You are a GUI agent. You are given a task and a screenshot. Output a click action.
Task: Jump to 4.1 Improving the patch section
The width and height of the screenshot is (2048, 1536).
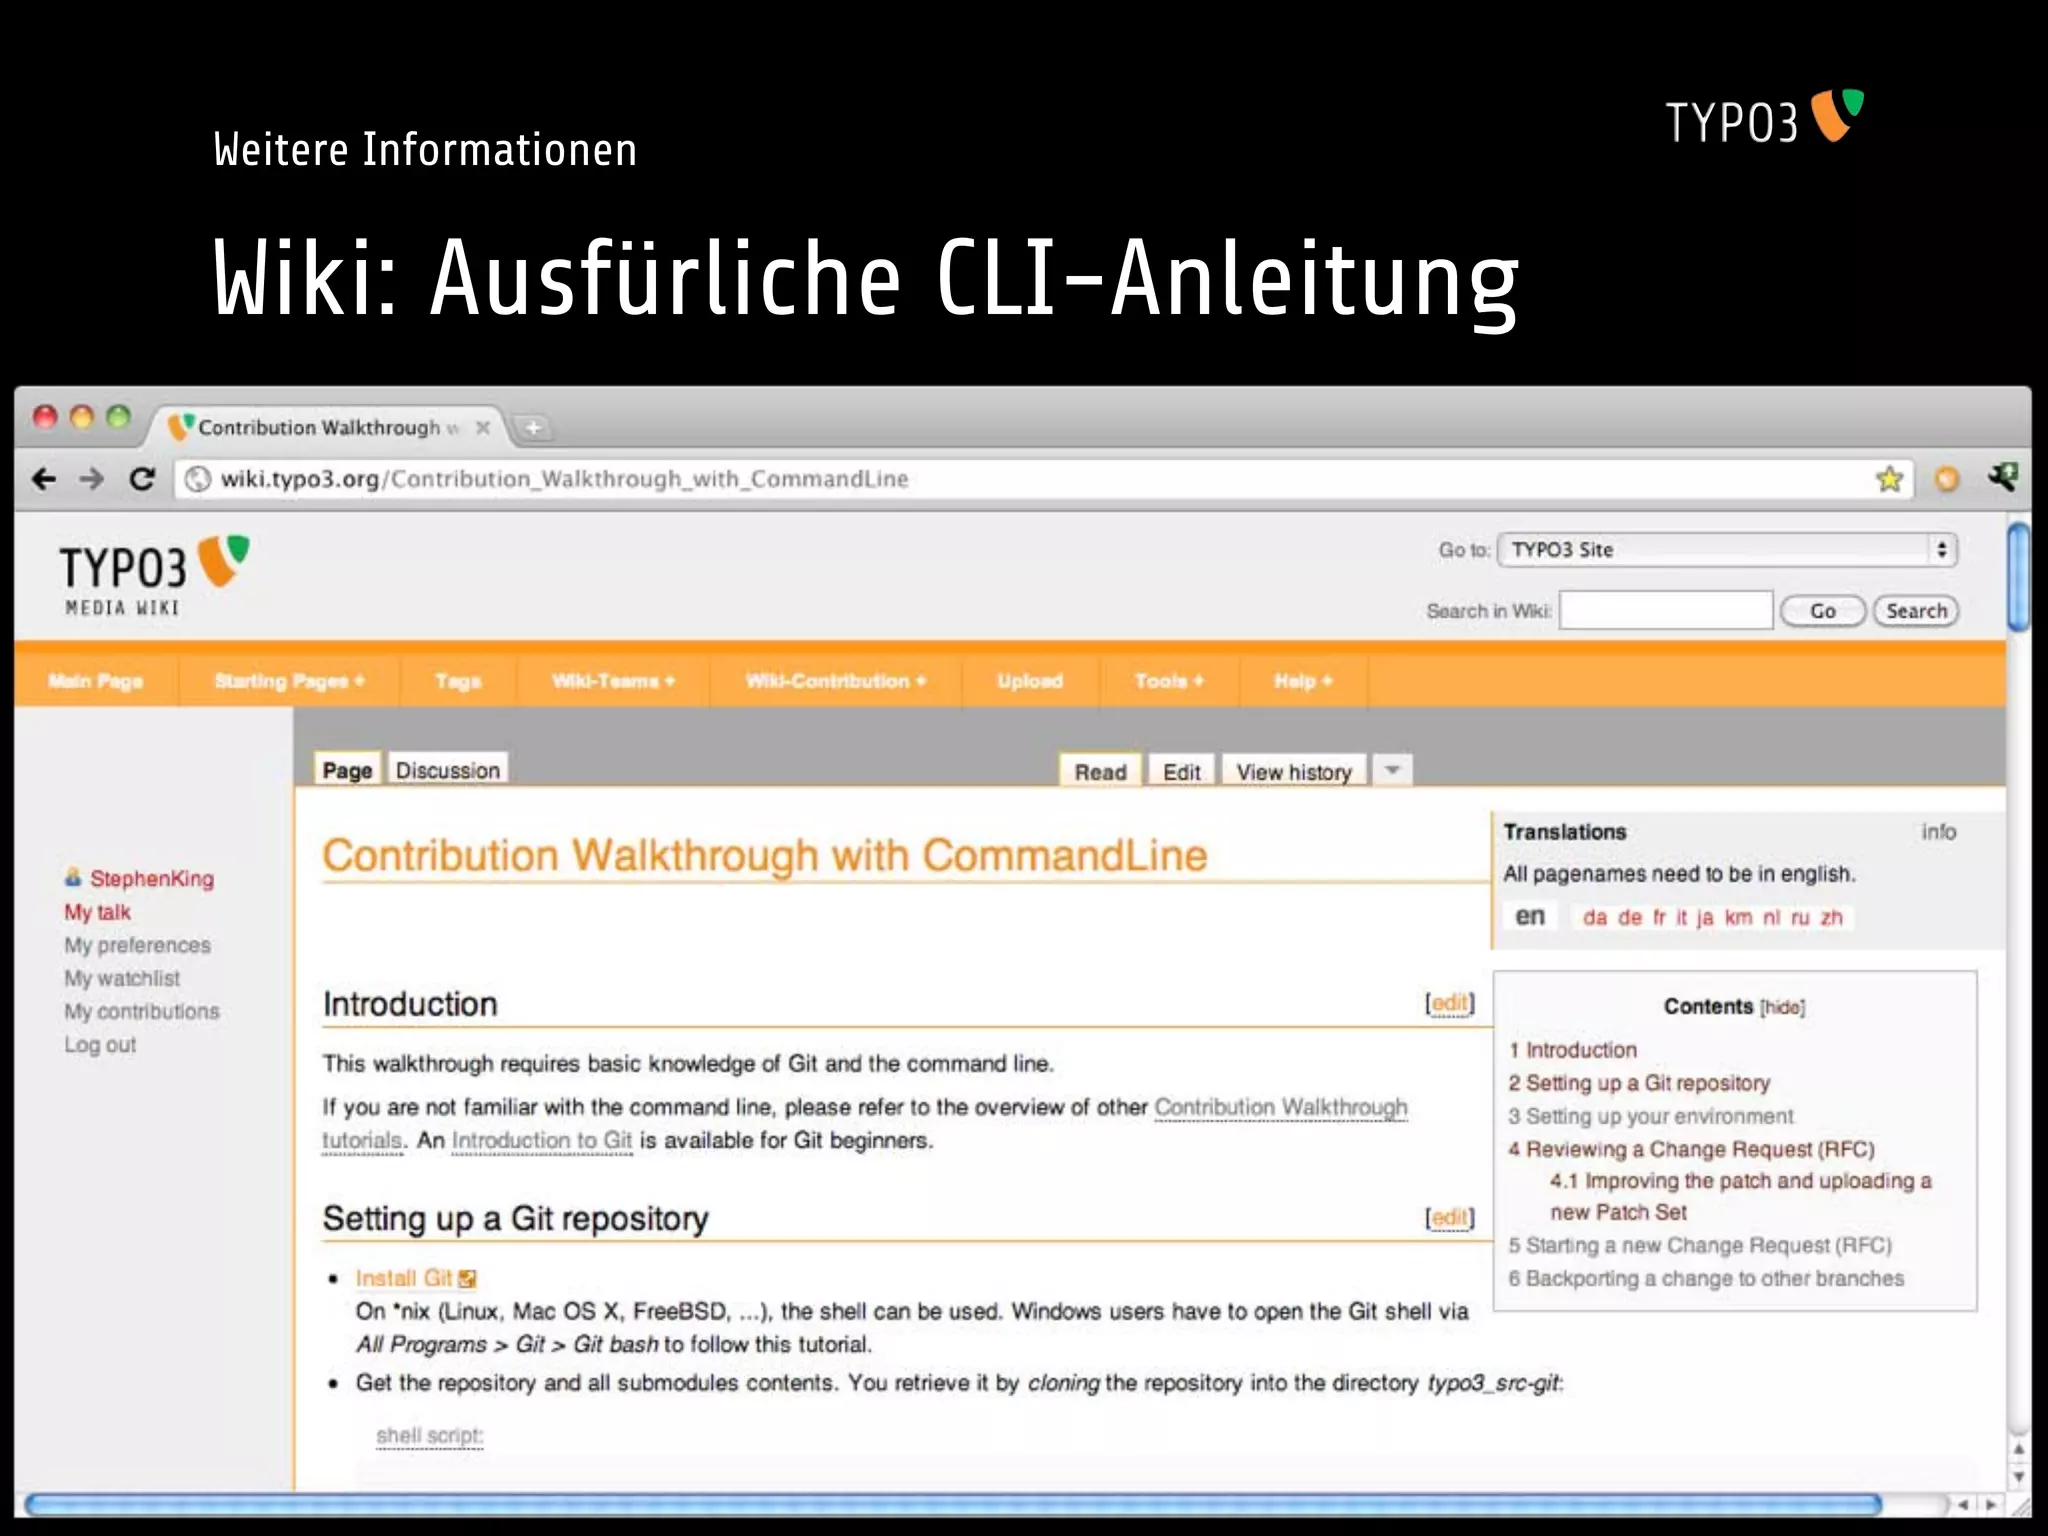[1740, 1196]
